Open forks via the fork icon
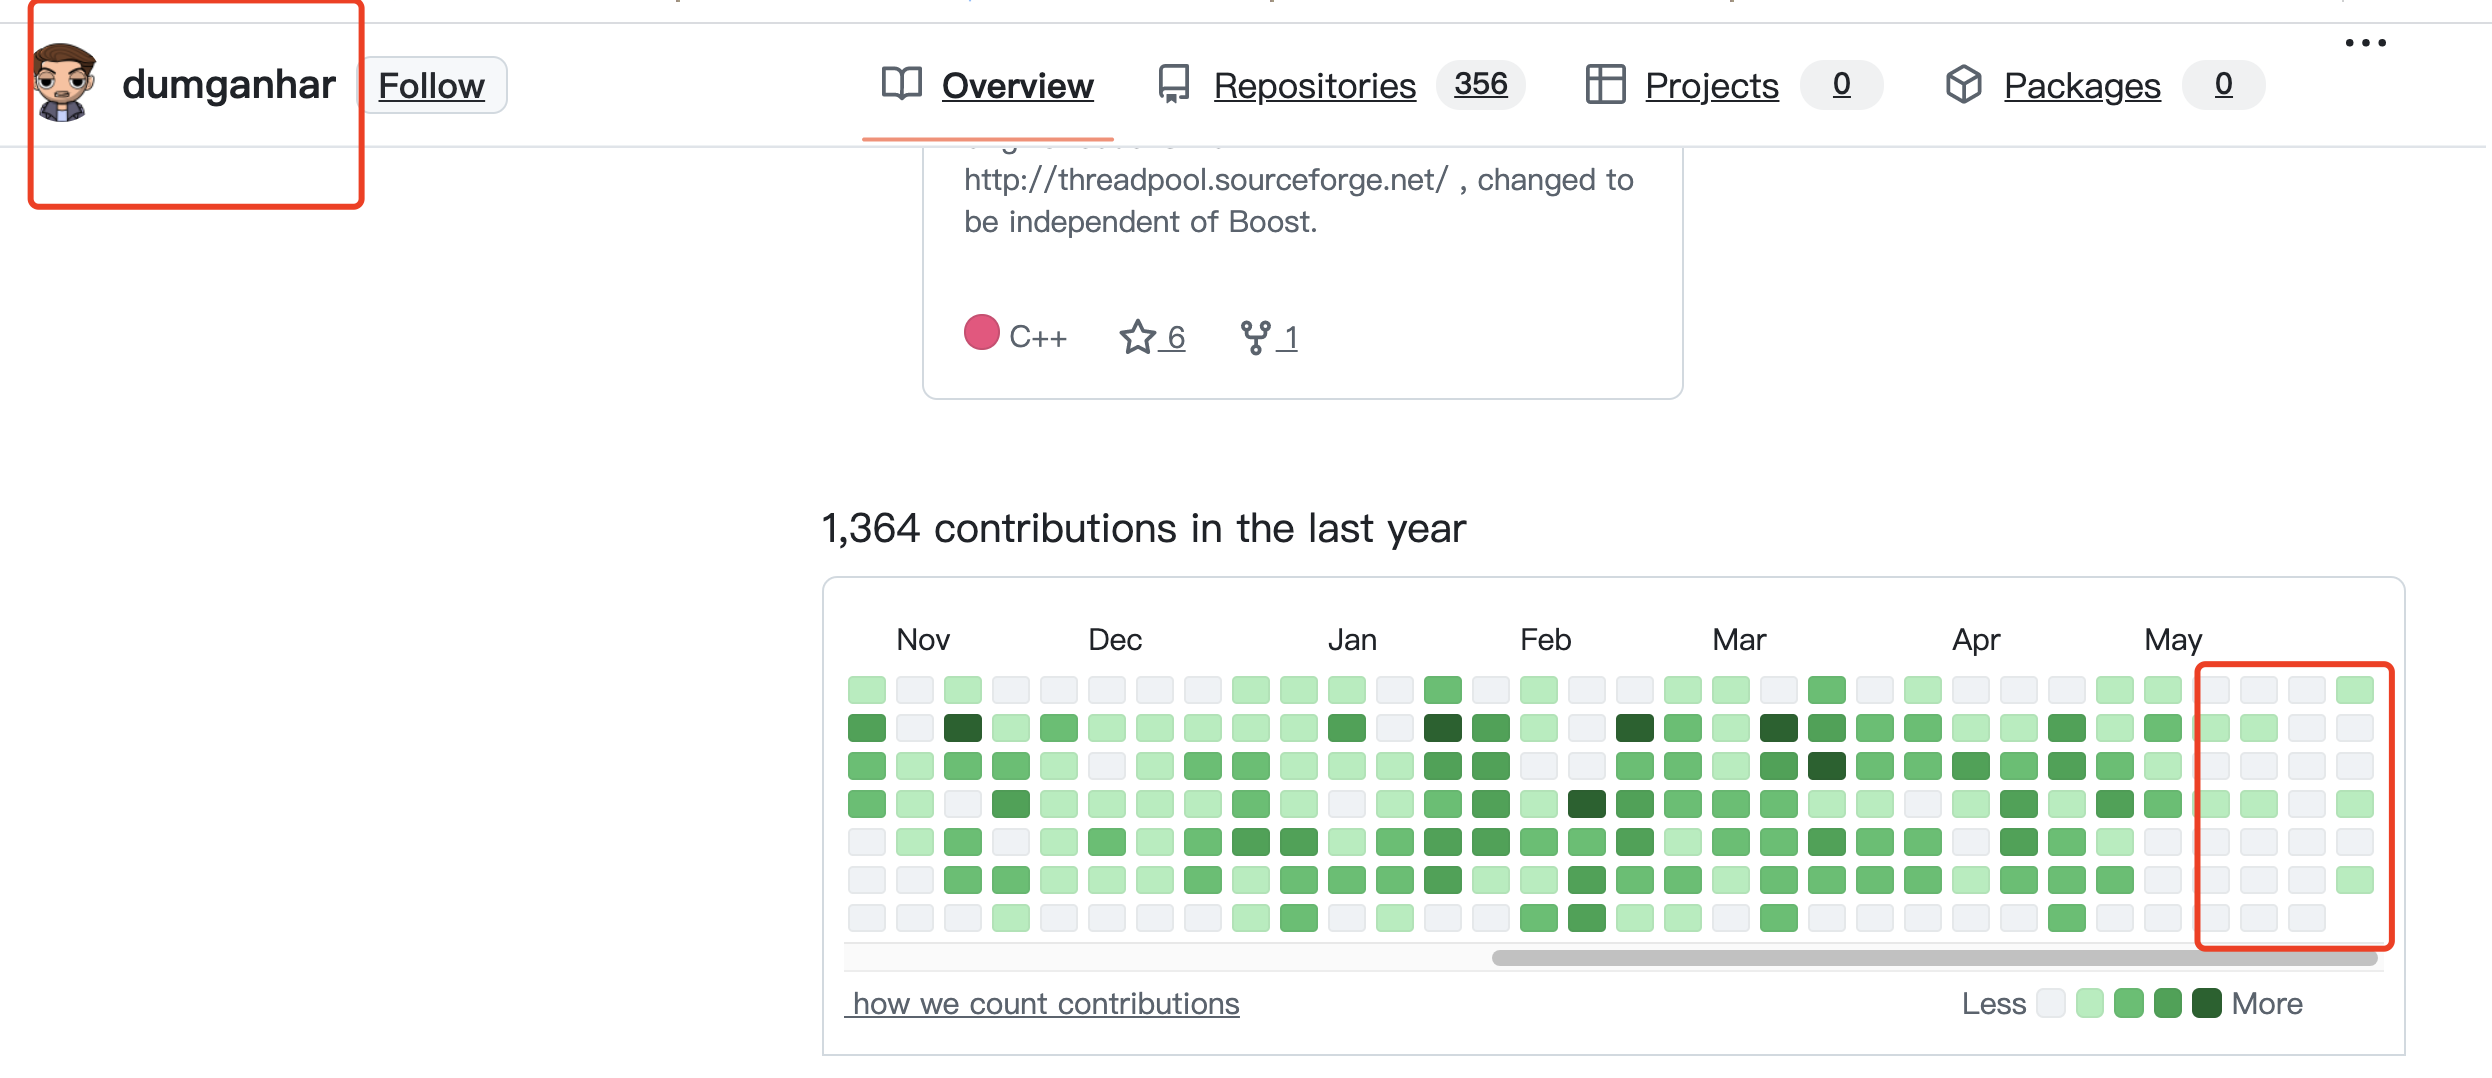Image resolution: width=2492 pixels, height=1078 pixels. [1255, 337]
